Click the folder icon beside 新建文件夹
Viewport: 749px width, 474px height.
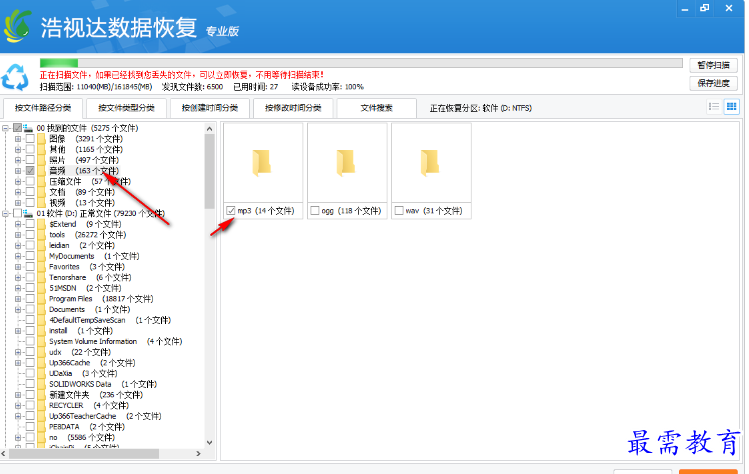(42, 395)
